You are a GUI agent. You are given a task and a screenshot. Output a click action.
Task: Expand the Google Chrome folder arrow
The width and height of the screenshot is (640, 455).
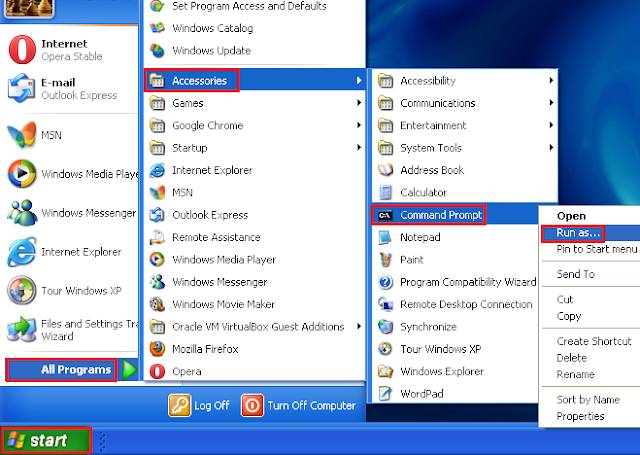(359, 125)
